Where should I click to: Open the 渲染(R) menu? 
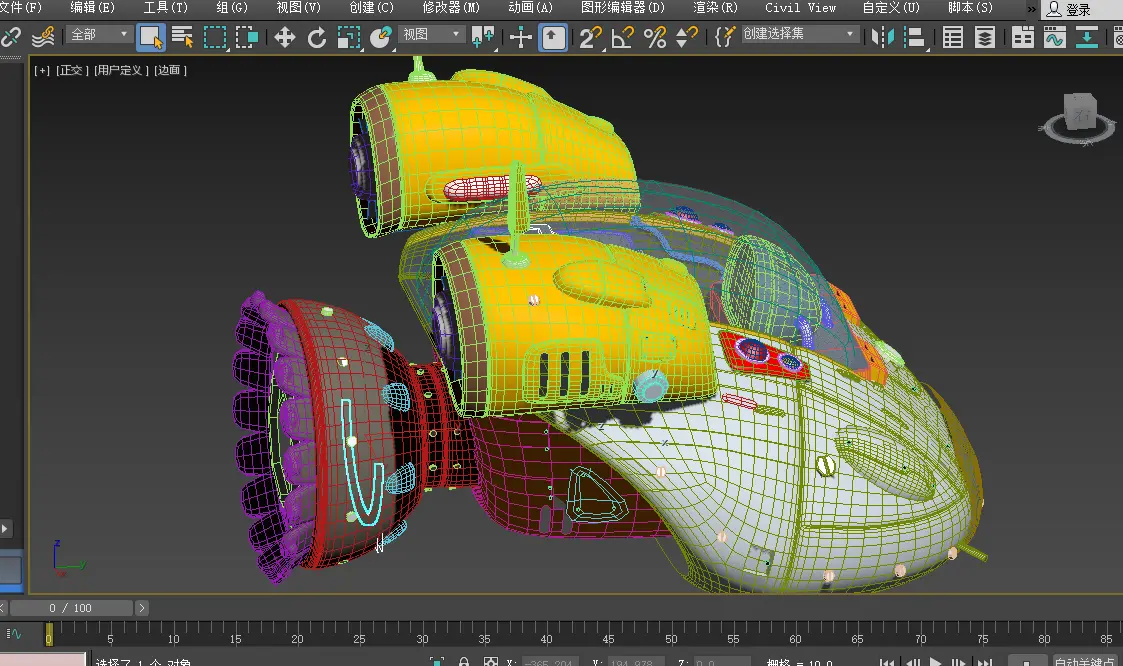coord(715,8)
